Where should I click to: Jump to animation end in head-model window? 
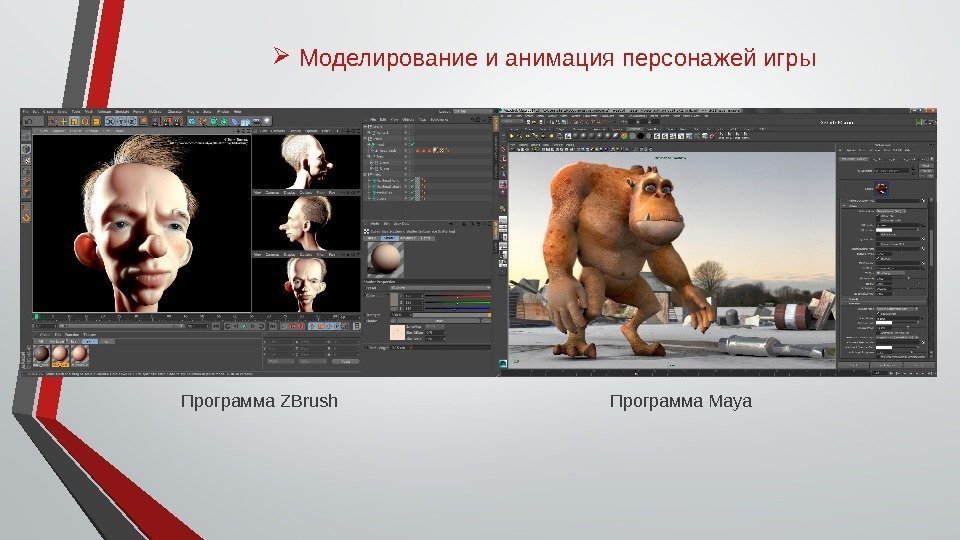pos(272,326)
